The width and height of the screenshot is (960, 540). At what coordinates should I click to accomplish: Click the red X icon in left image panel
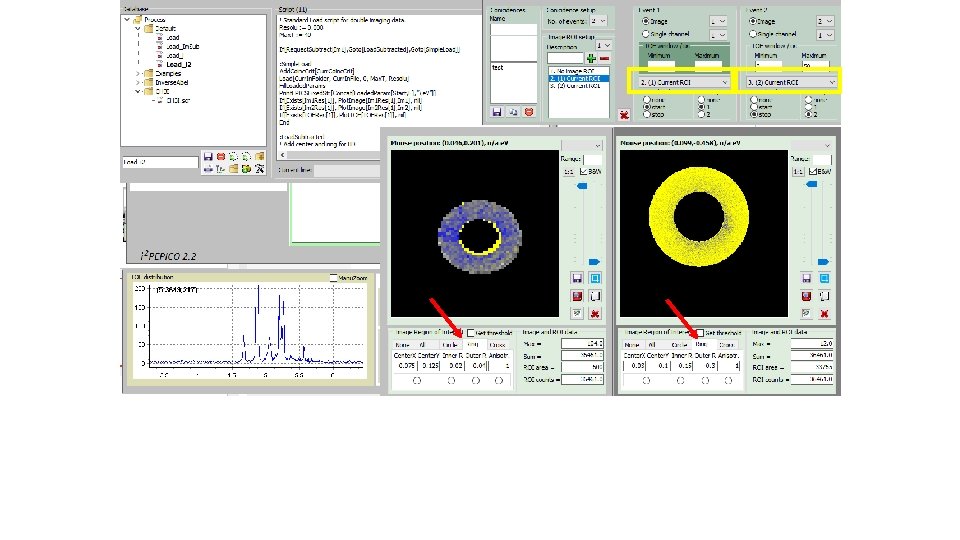pyautogui.click(x=594, y=313)
